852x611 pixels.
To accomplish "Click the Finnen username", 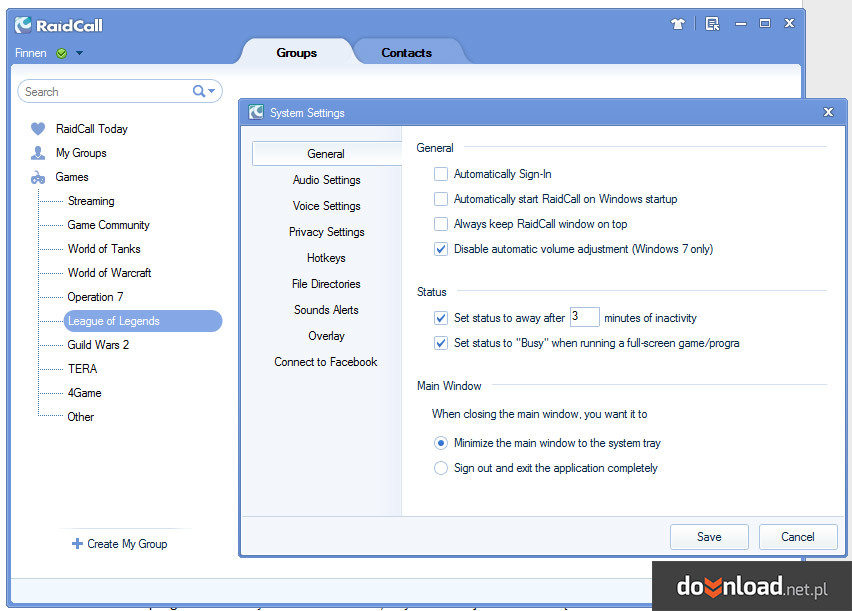I will point(30,53).
